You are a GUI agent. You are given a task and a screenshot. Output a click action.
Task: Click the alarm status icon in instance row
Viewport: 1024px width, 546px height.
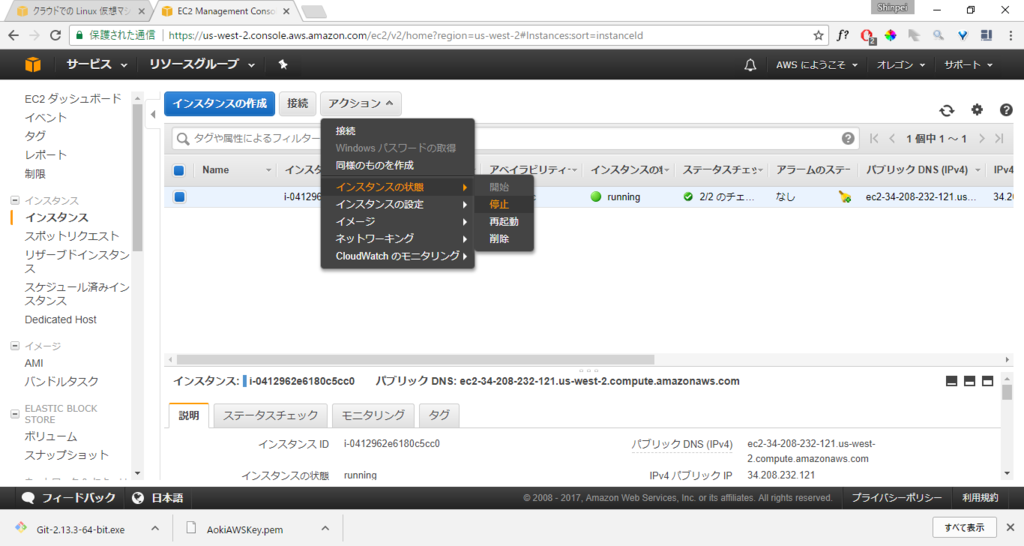(x=844, y=197)
